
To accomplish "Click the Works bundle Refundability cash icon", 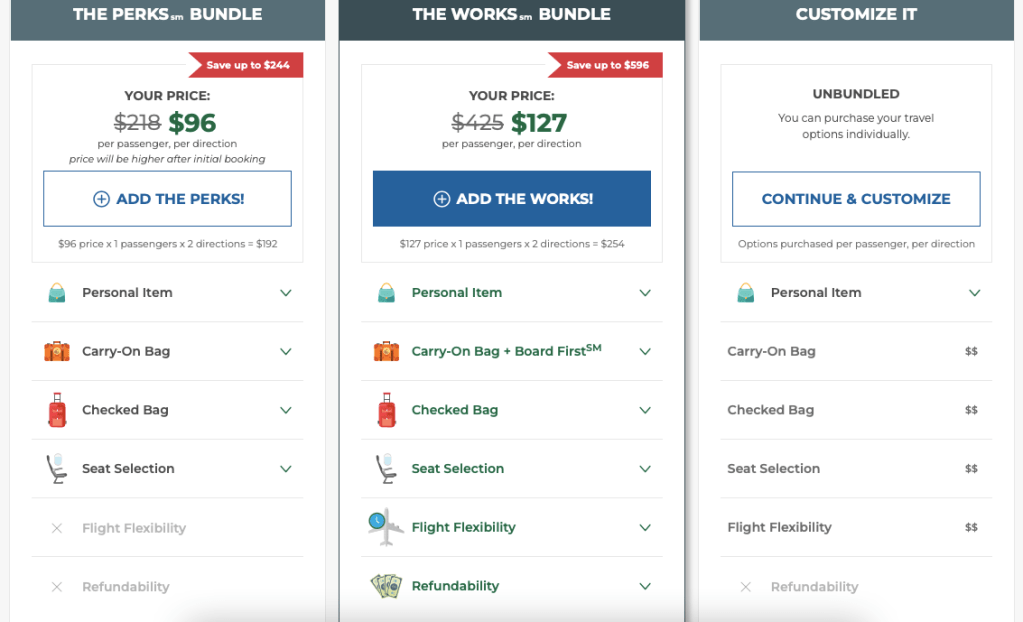I will [385, 586].
